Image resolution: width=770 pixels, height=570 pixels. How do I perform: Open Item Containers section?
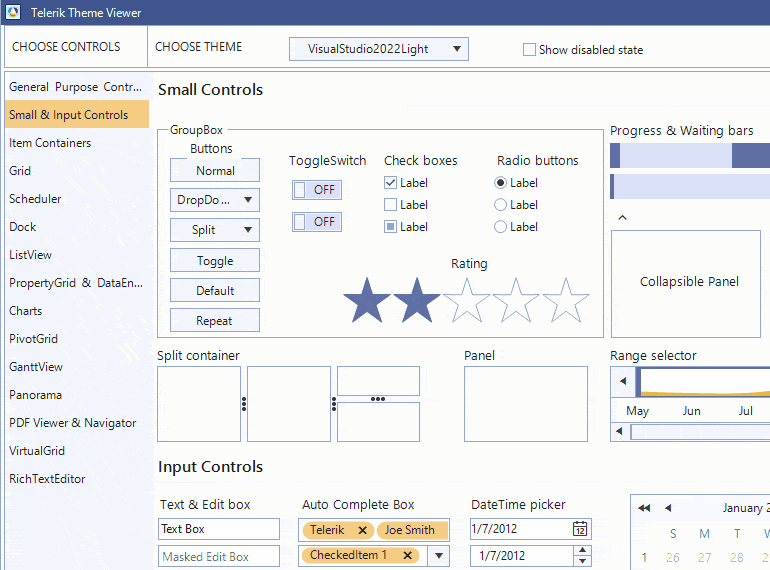[x=77, y=143]
